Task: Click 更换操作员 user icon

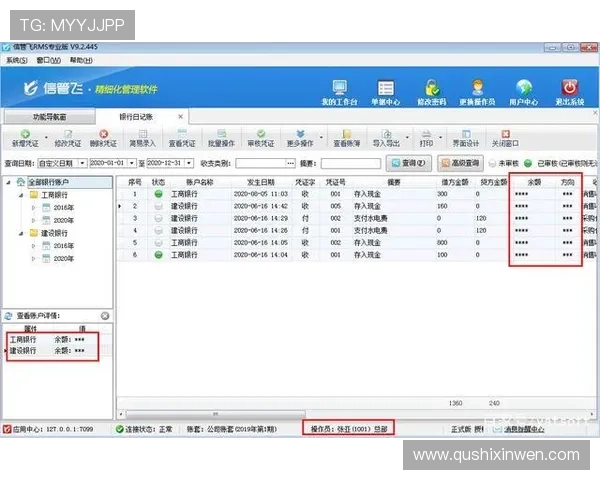Action: click(477, 88)
